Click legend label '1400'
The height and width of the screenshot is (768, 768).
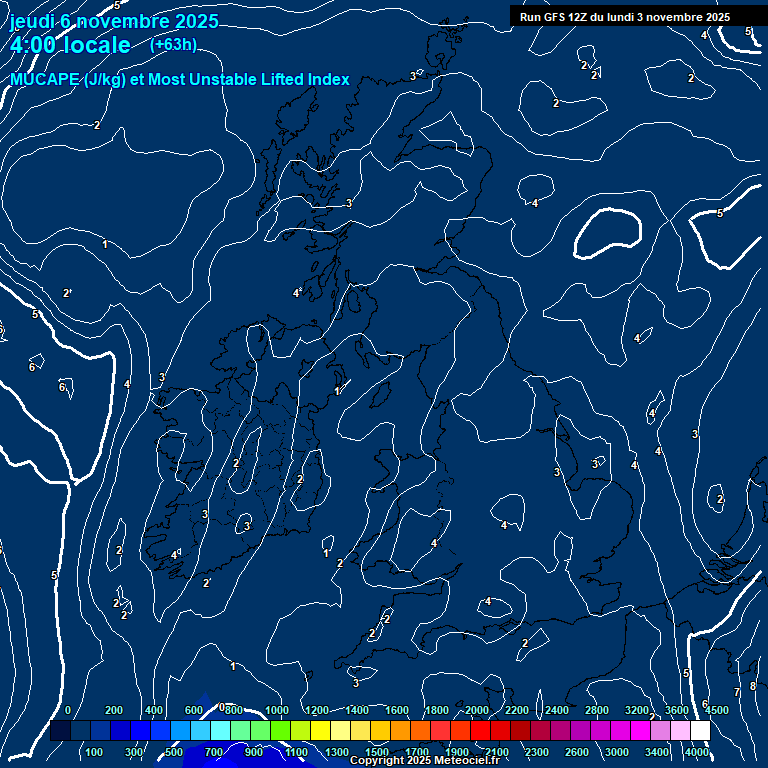click(x=357, y=710)
